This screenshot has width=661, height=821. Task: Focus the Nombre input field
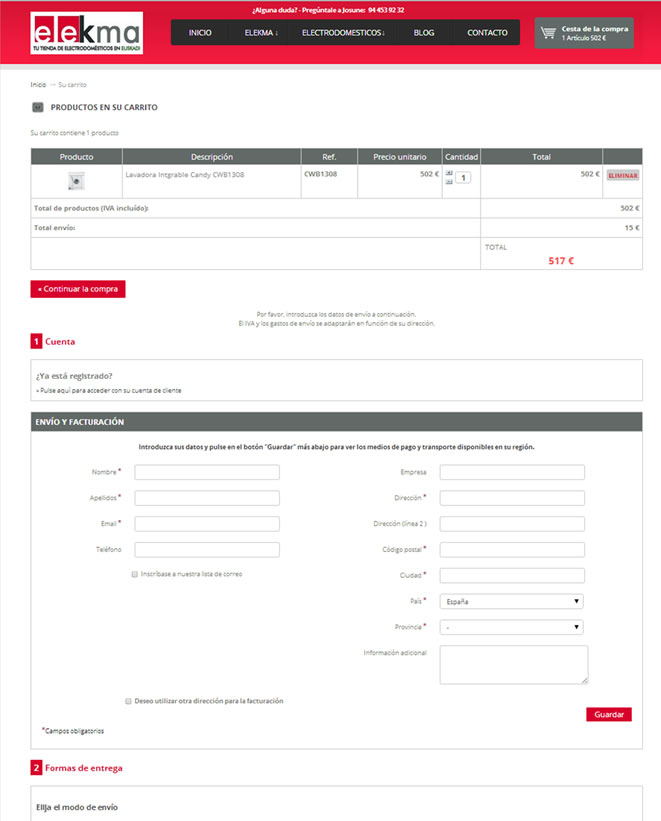[x=207, y=472]
